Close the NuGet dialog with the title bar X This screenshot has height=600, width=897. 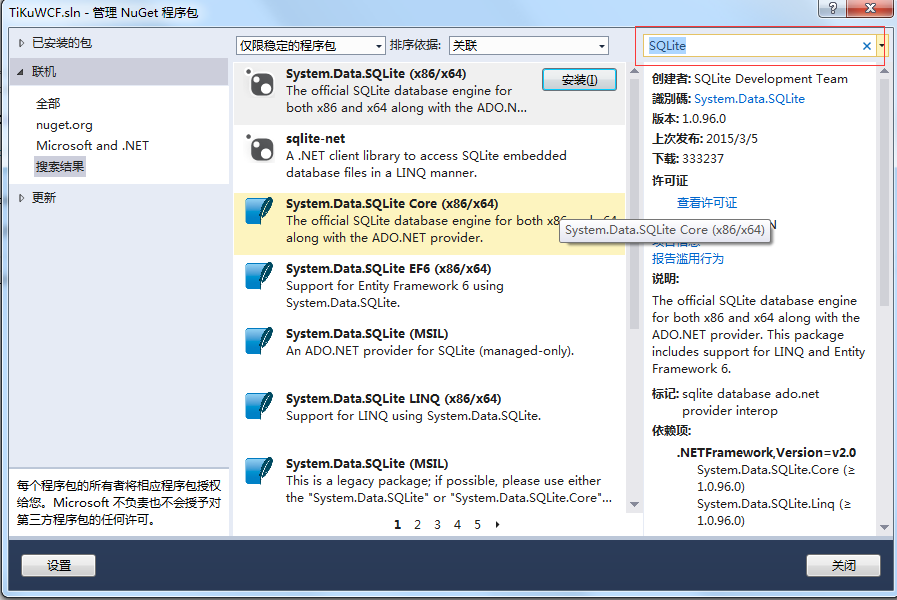870,8
